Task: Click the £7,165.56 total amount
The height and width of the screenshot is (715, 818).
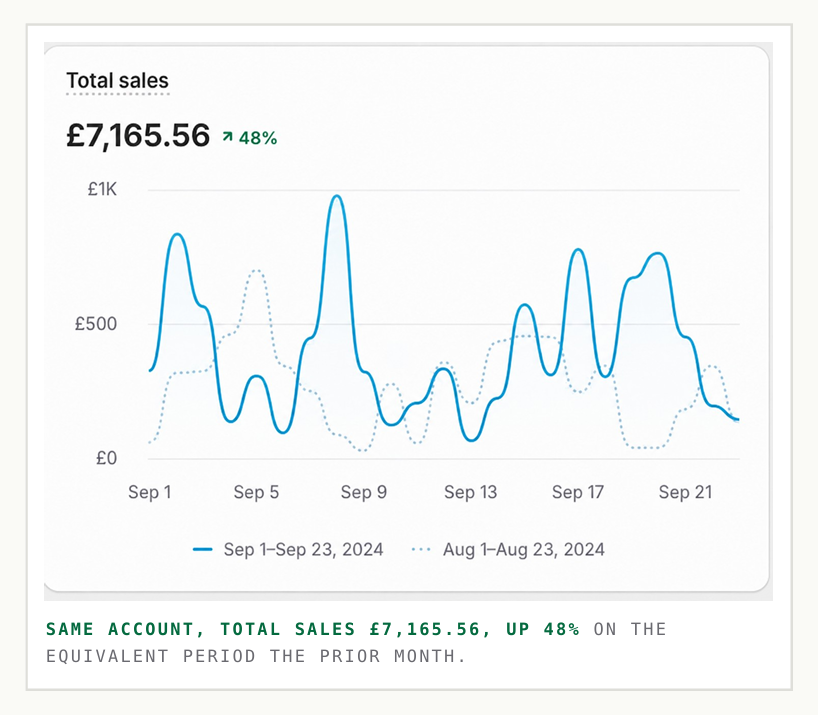Action: (138, 136)
